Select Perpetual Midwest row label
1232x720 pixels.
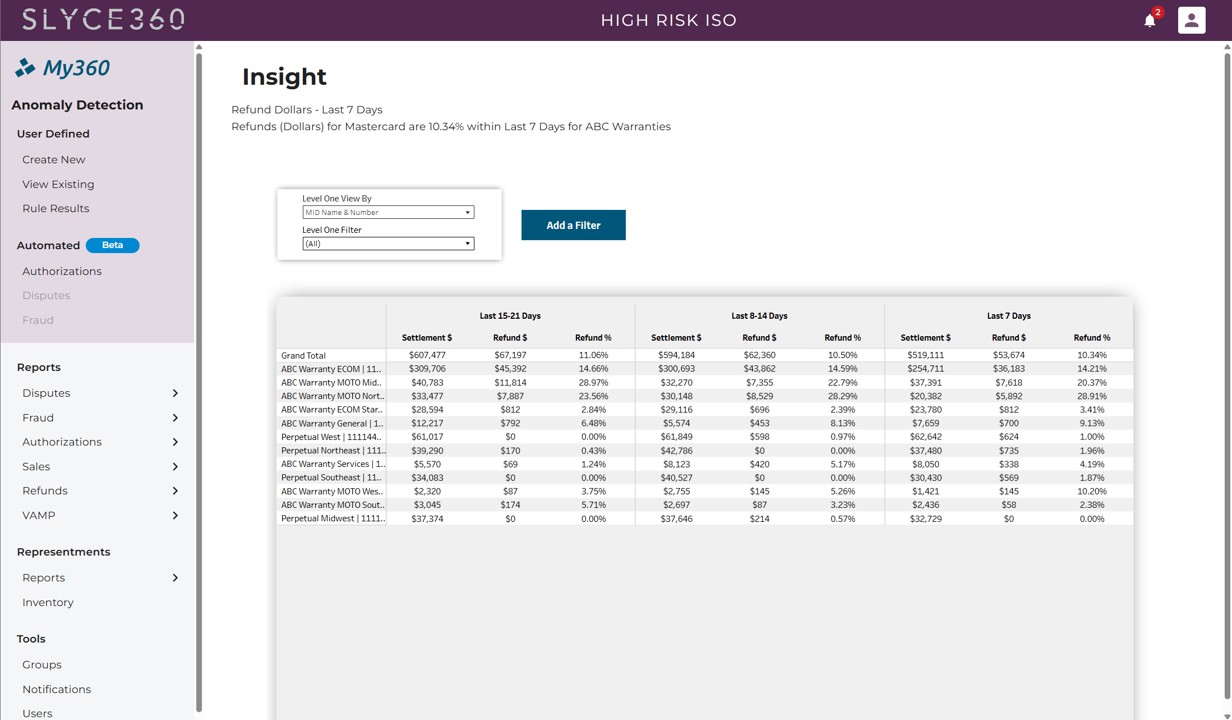(333, 519)
